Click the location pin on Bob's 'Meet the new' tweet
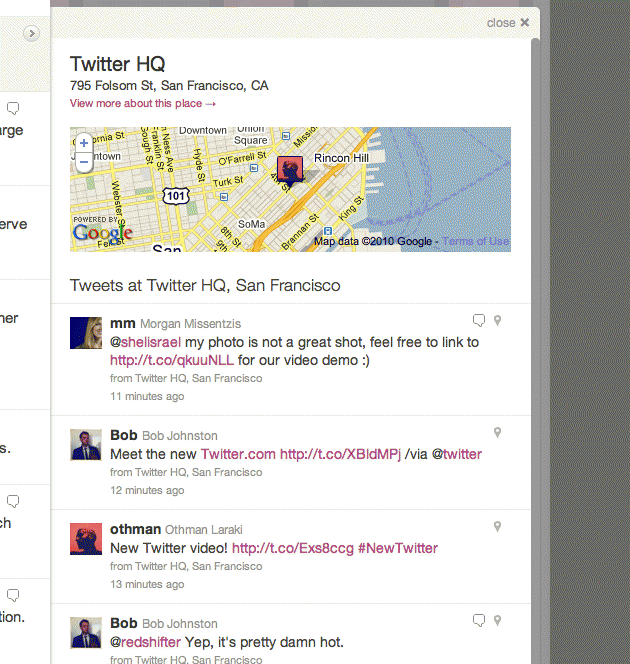Screen dimensions: 630x664 tap(497, 433)
